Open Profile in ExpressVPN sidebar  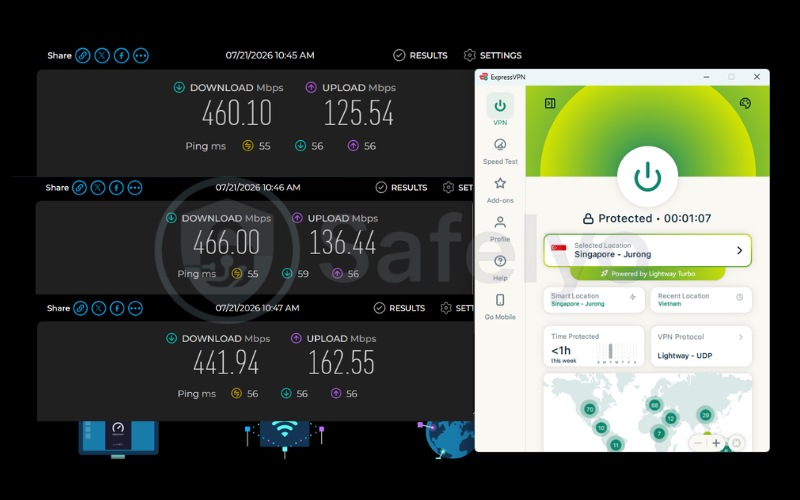[500, 229]
